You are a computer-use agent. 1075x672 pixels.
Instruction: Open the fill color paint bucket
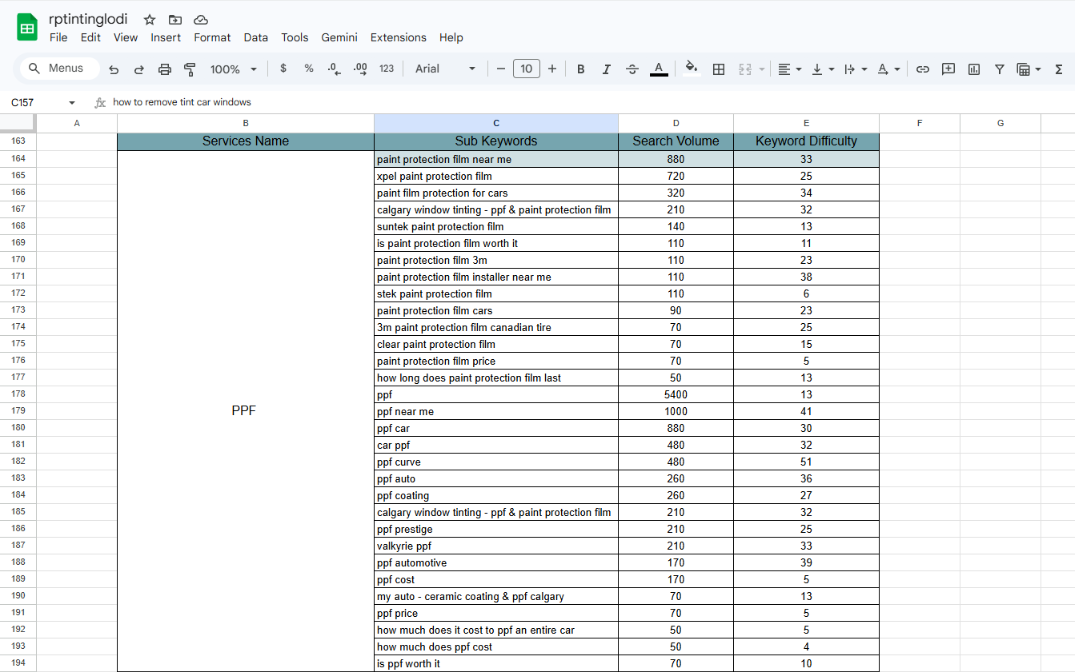pos(690,69)
